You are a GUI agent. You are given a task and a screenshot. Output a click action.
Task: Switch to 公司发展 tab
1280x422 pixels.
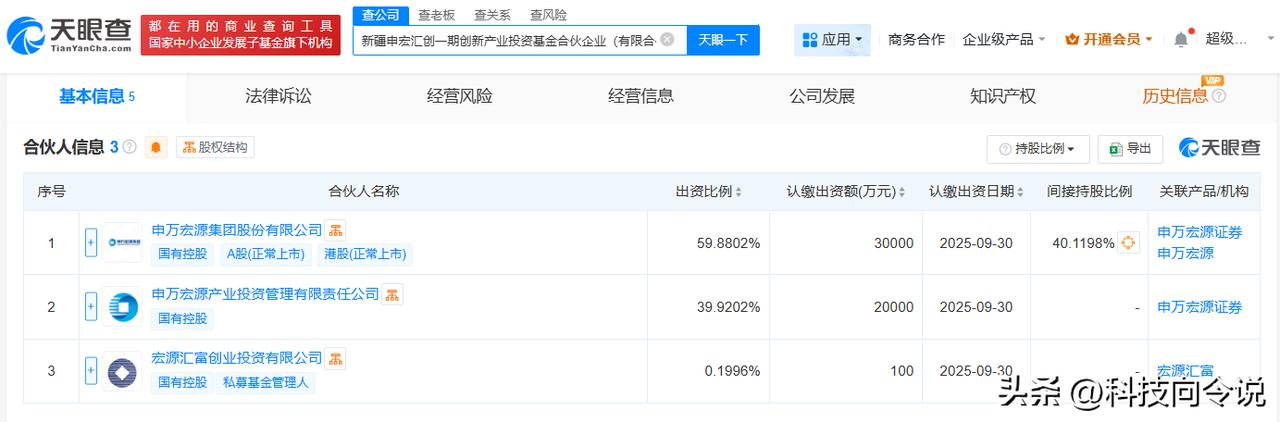pyautogui.click(x=822, y=96)
